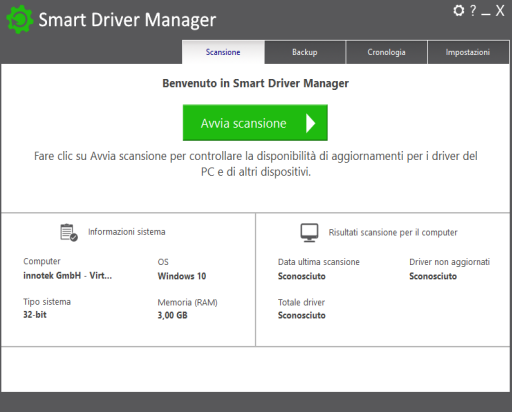
Task: Click the Smart Driver Manager green gear logo
Action: click(x=20, y=19)
